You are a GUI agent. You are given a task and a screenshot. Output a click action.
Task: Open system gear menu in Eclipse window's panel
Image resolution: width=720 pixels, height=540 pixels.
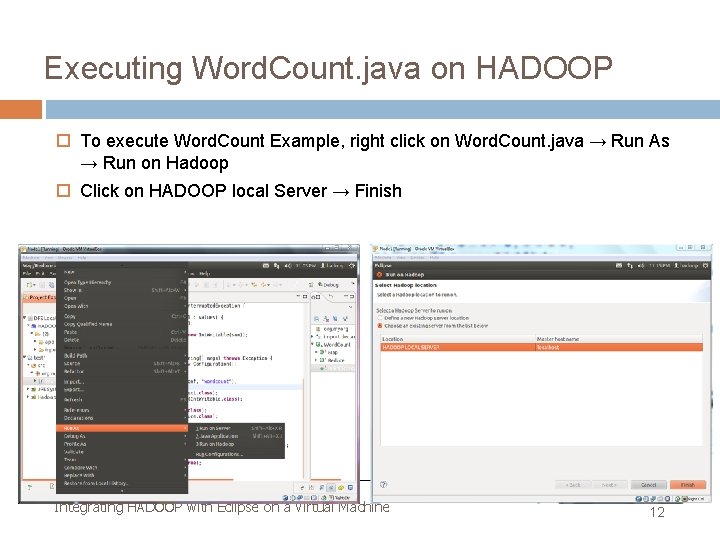coord(352,266)
